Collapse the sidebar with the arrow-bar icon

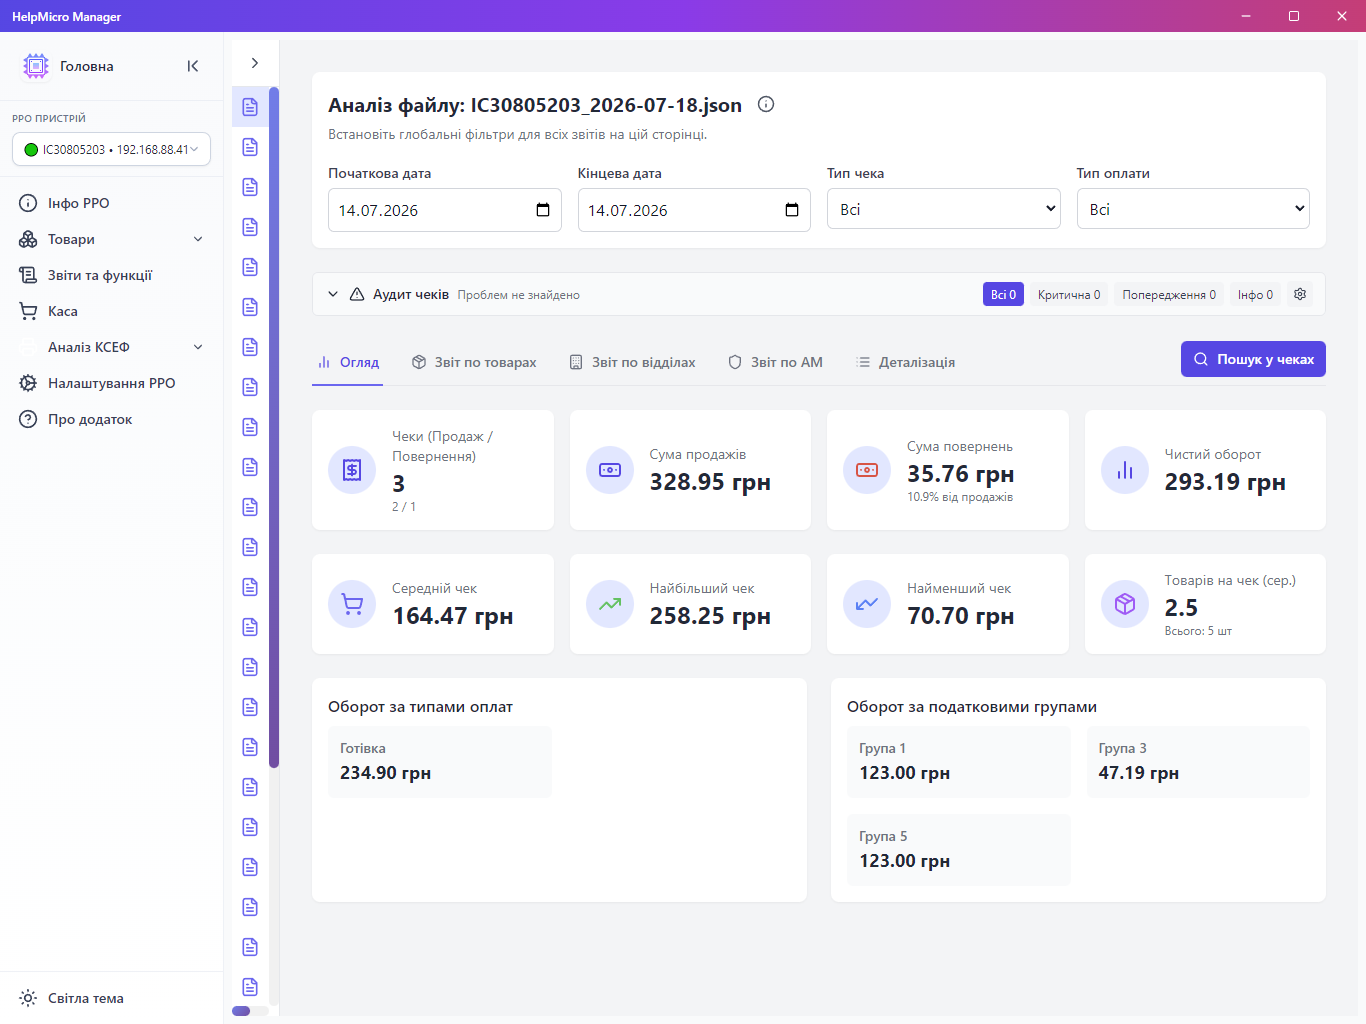[x=193, y=66]
